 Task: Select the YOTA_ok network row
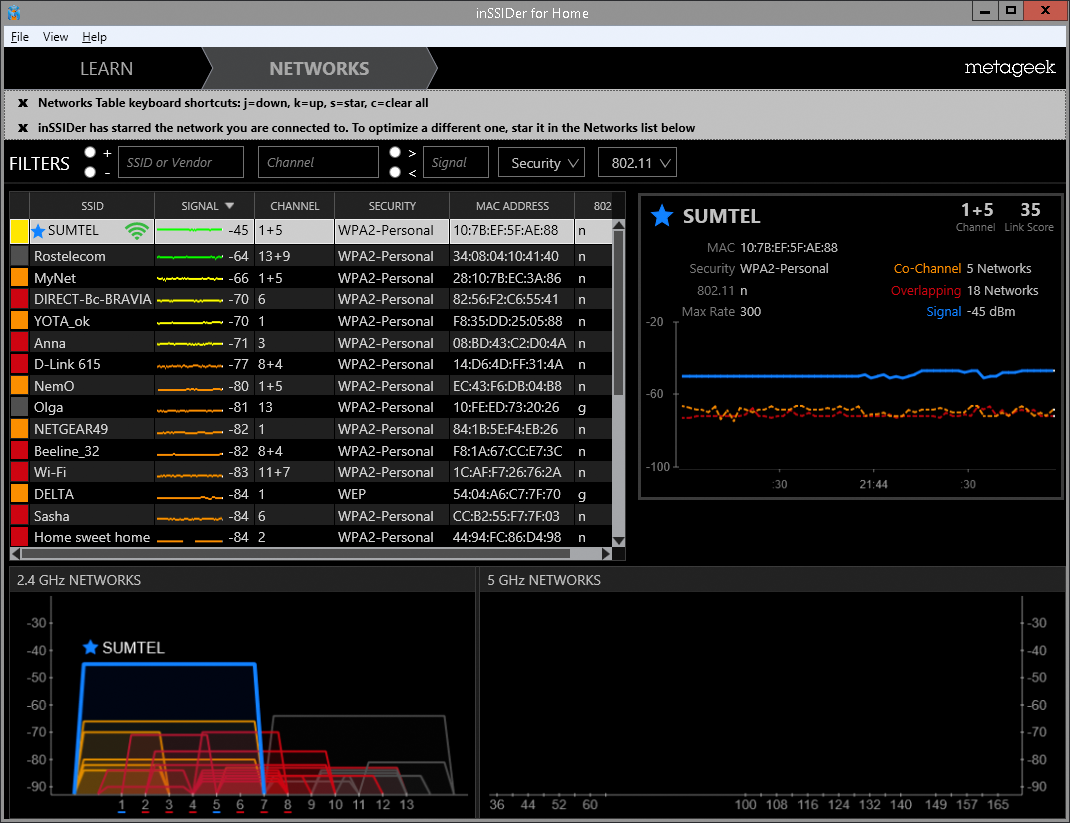click(311, 321)
